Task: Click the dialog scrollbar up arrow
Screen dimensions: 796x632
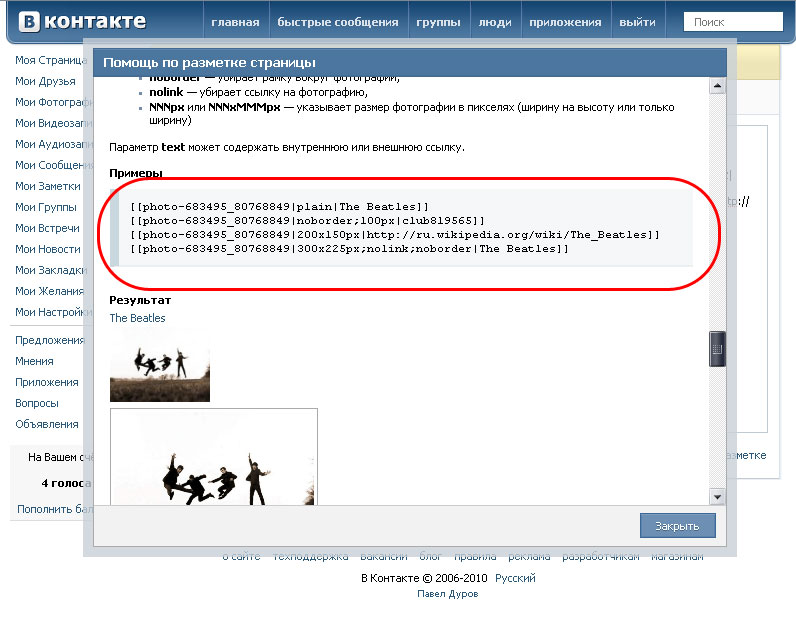Action: coord(717,86)
